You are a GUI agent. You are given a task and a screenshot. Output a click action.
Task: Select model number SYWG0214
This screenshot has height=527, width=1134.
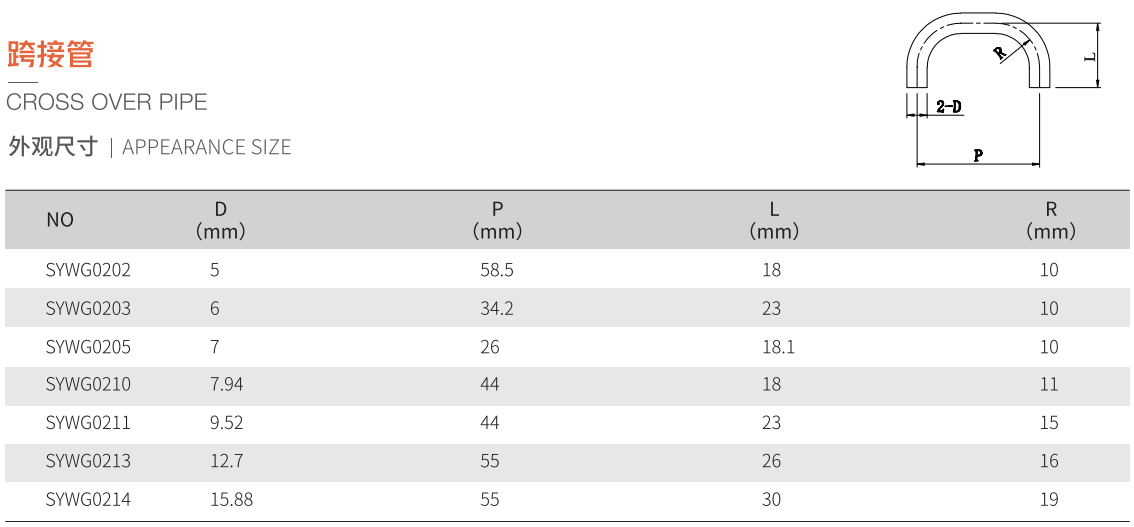pos(88,499)
